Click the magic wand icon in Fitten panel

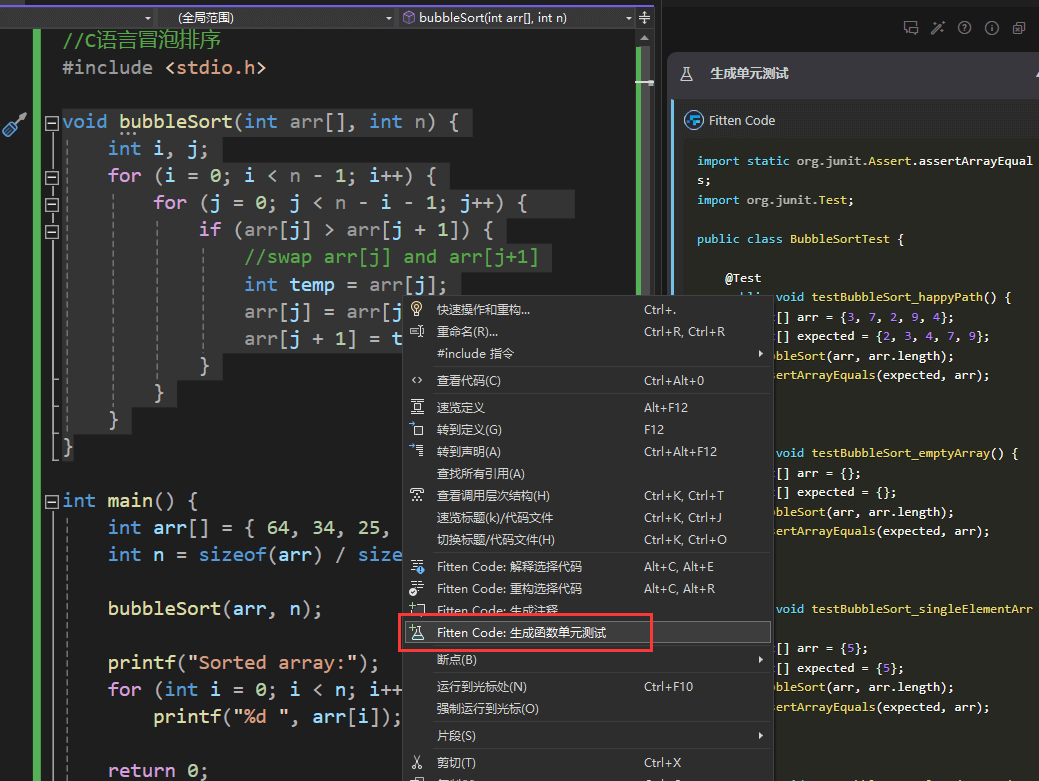click(937, 28)
